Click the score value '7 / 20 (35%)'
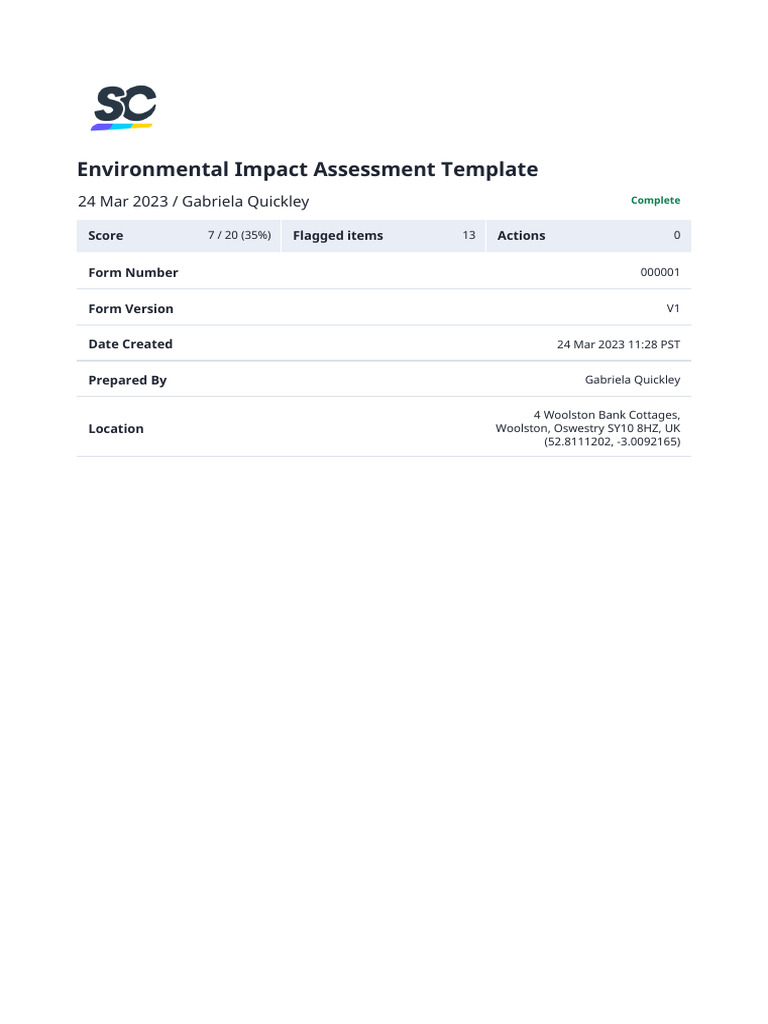Viewport: 768px width, 1024px height. (239, 235)
